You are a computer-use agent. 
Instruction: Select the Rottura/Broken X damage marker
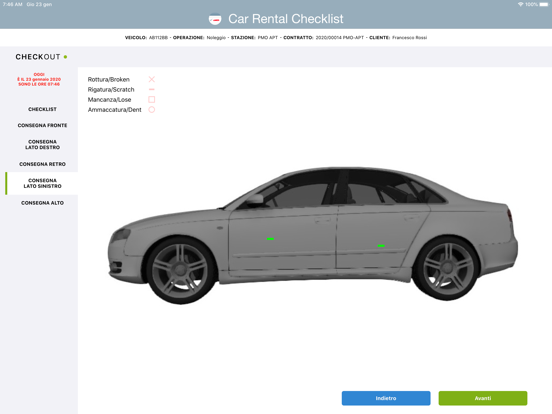(x=151, y=79)
